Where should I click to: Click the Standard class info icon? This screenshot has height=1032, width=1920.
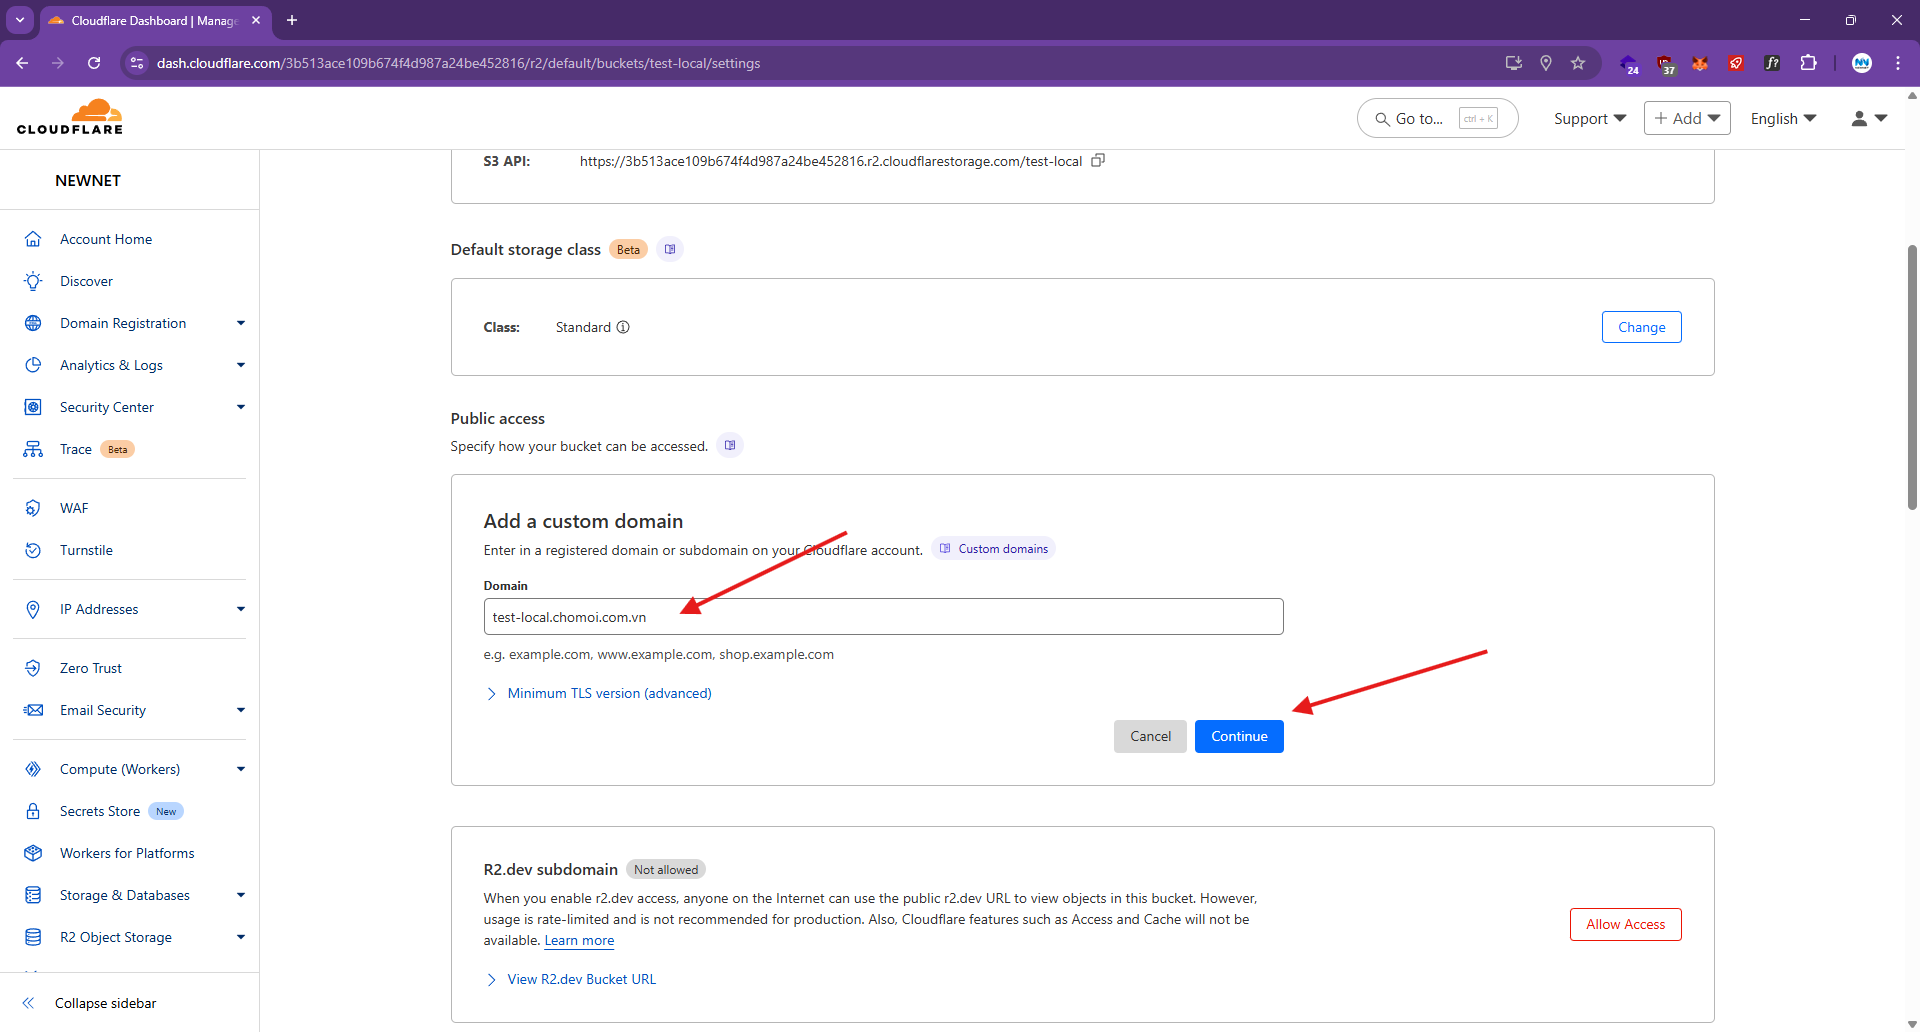click(623, 327)
